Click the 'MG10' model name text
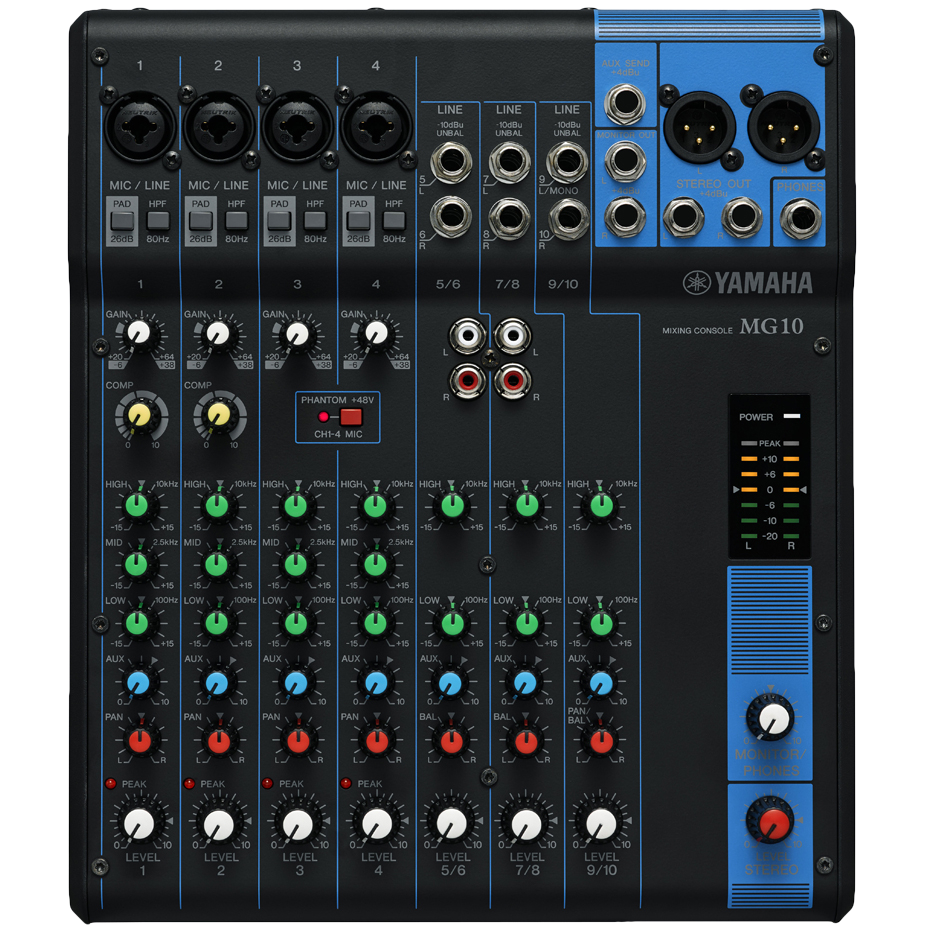The width and height of the screenshot is (928, 928). click(x=771, y=326)
